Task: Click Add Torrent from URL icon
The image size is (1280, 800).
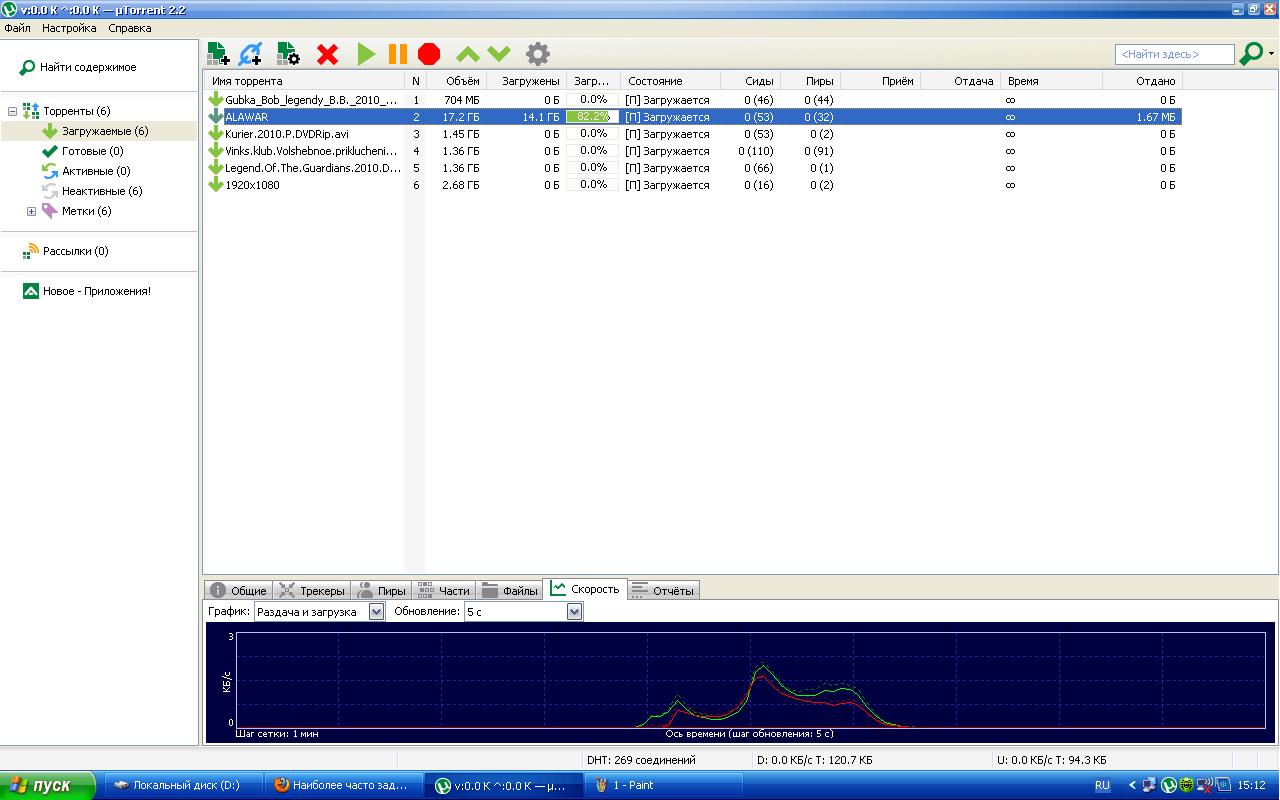Action: coord(251,54)
